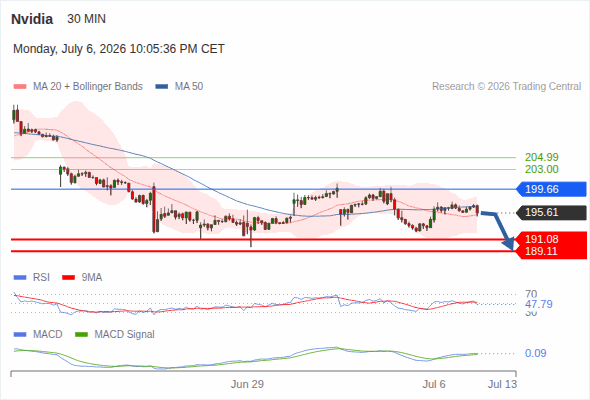Select the 191.08 red support tag
This screenshot has height=400, width=590.
point(552,239)
